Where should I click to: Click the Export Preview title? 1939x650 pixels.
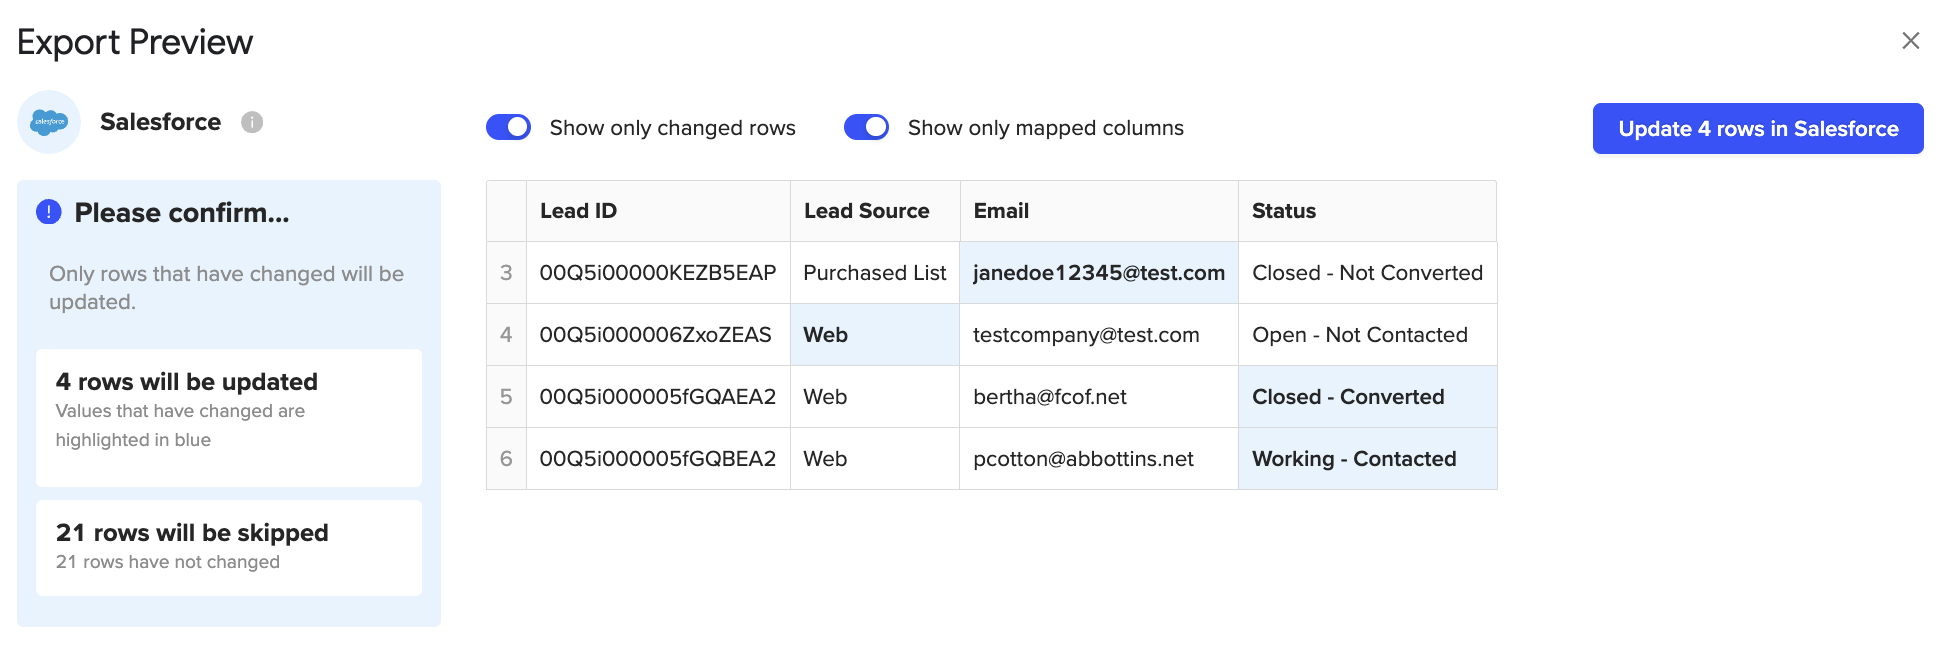pyautogui.click(x=135, y=42)
